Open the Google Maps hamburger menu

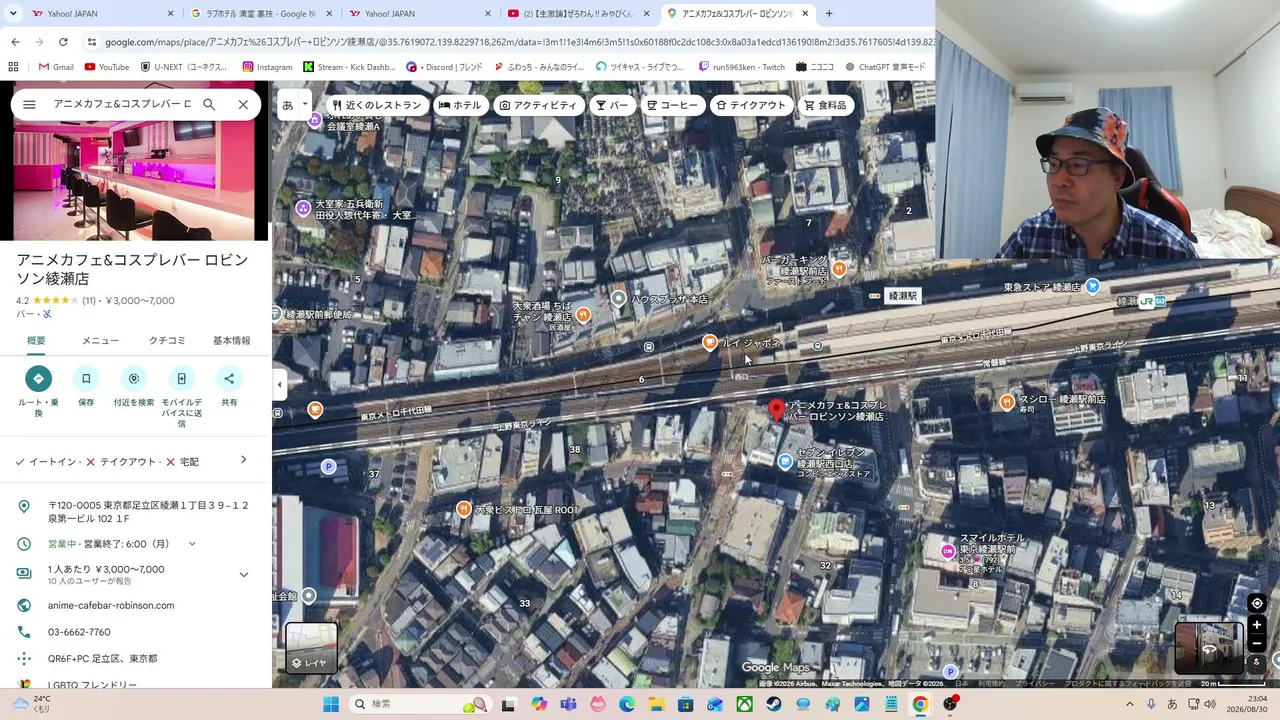29,104
